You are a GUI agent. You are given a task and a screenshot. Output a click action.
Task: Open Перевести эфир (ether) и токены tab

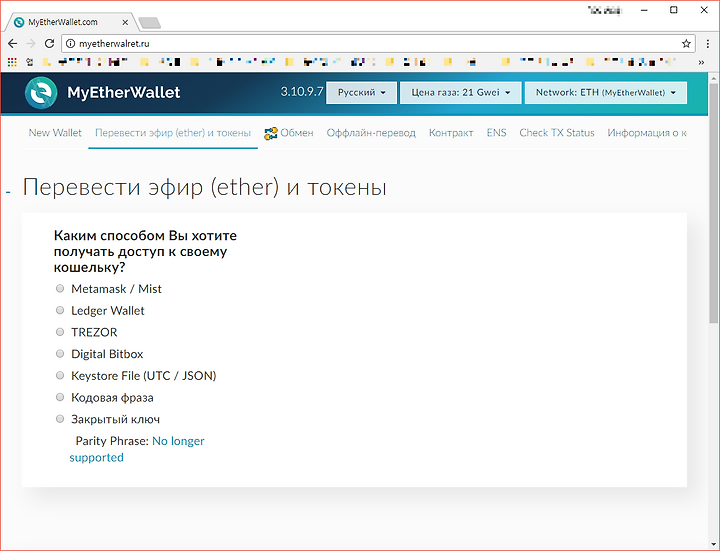pos(173,133)
